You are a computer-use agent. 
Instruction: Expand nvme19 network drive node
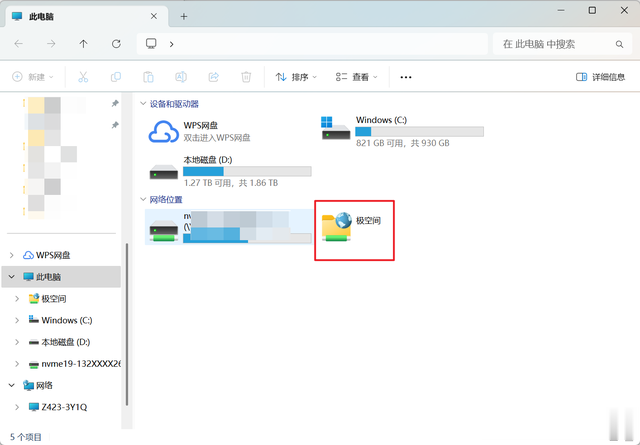[x=17, y=364]
